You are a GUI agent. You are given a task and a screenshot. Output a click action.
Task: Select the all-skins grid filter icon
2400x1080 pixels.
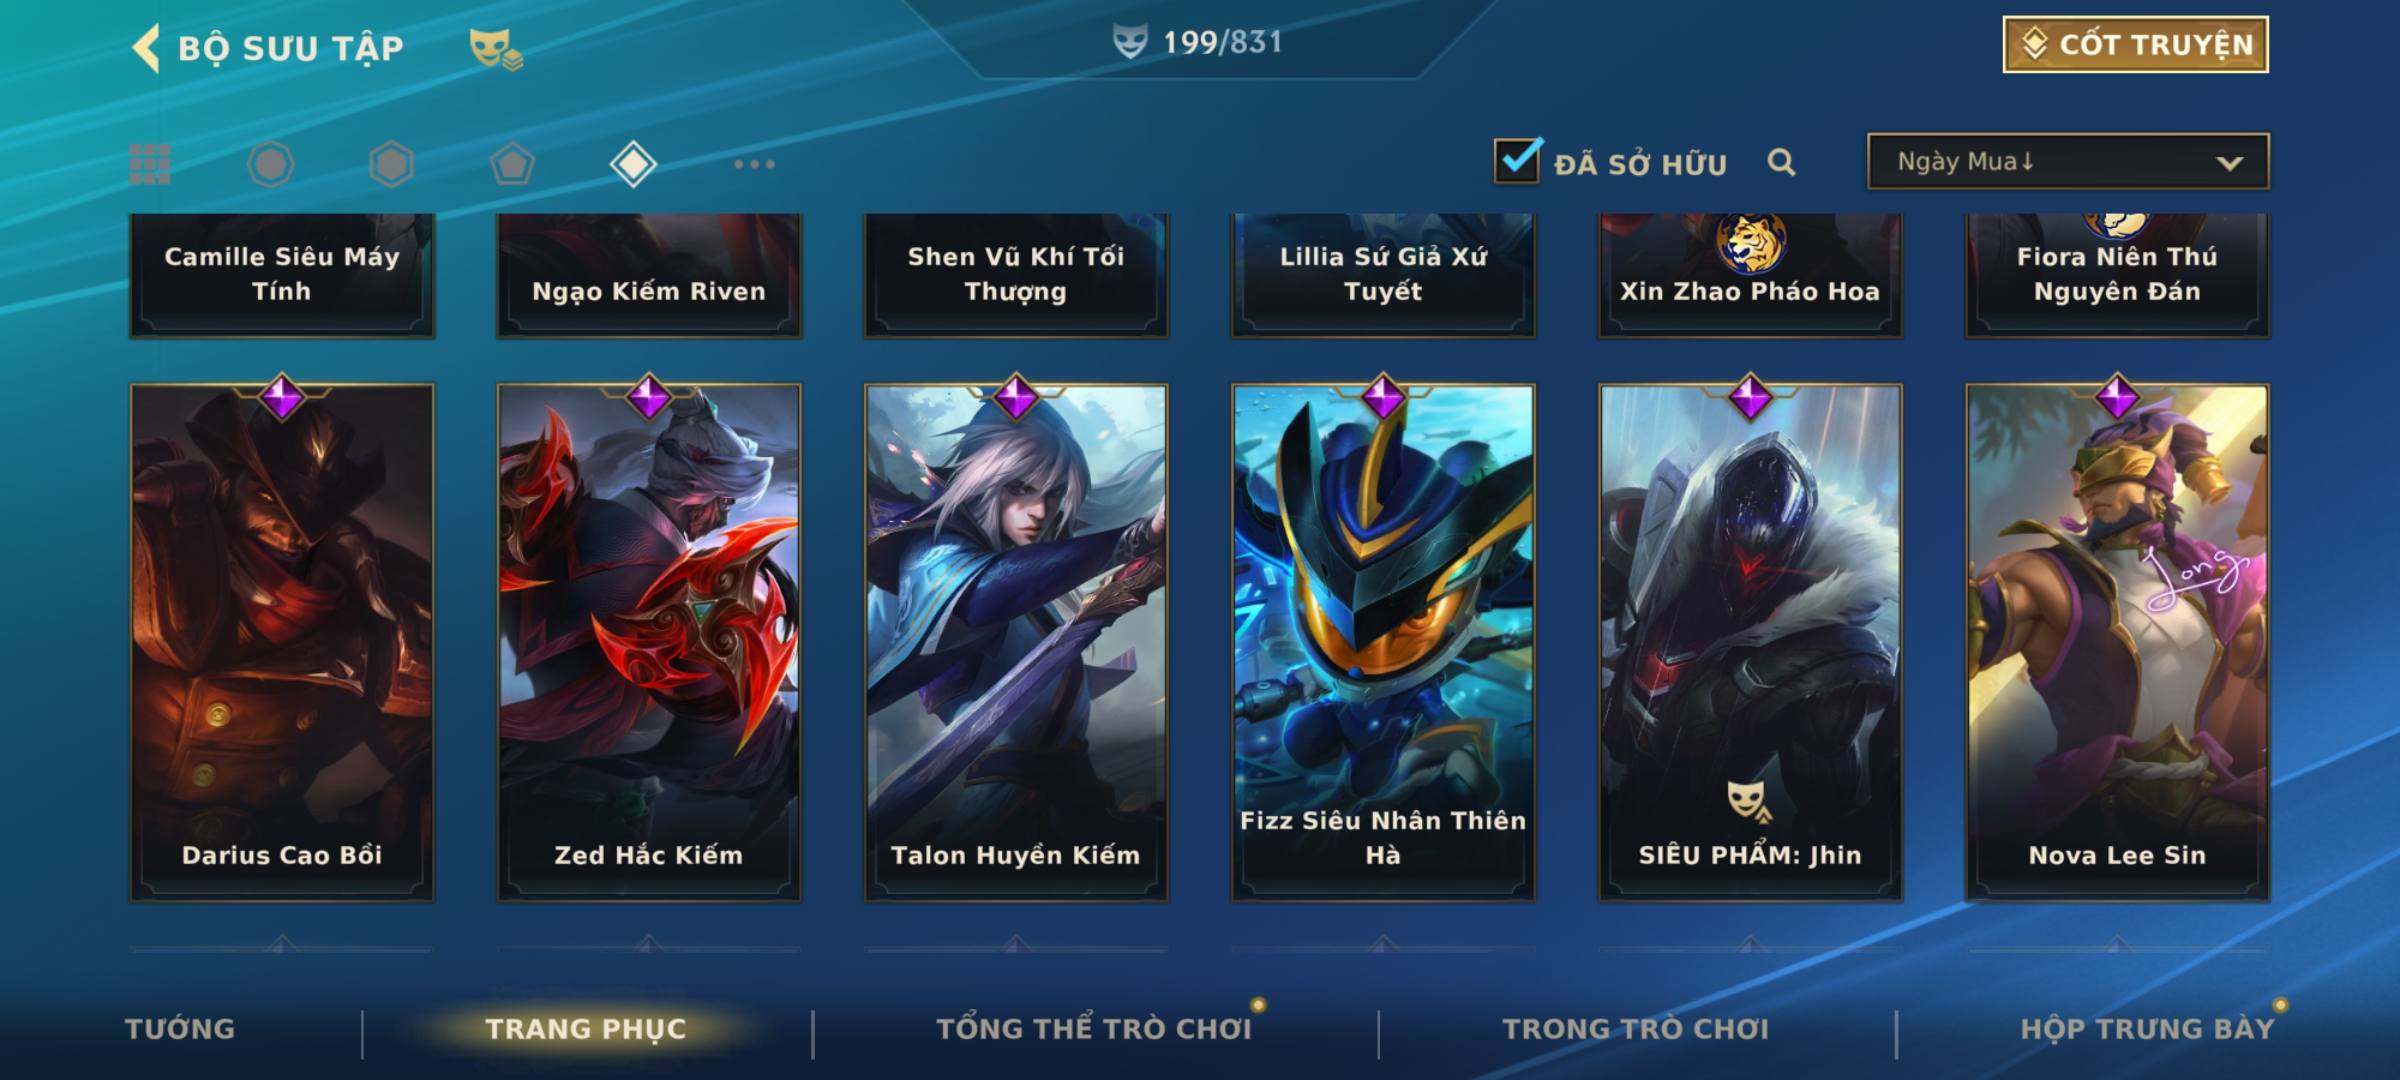tap(150, 164)
